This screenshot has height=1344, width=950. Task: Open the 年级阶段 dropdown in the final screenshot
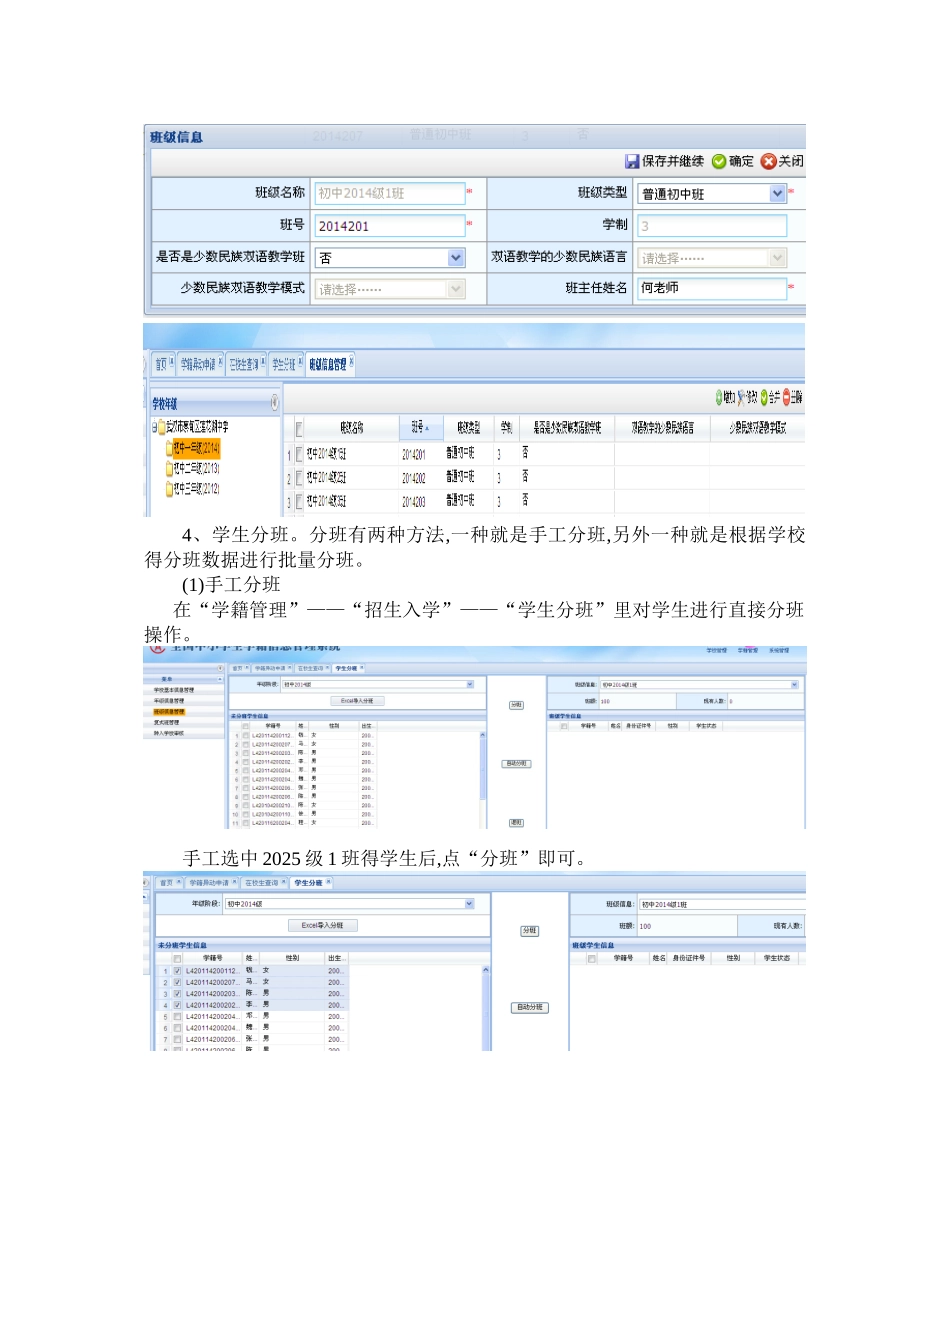[x=470, y=904]
